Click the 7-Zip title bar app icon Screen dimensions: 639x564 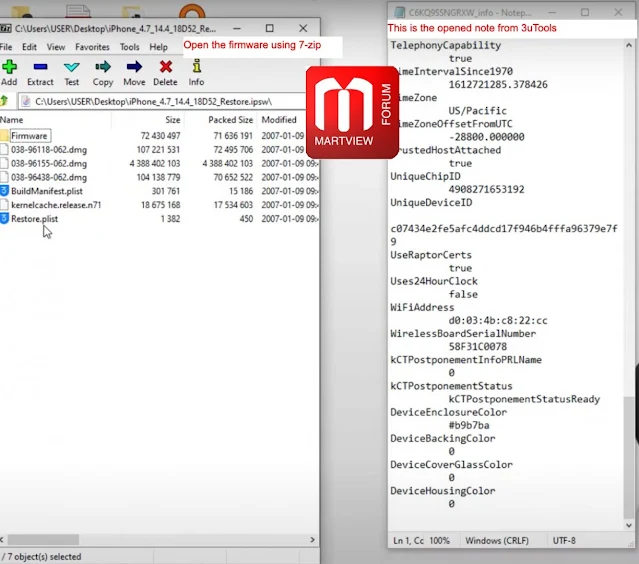6,28
